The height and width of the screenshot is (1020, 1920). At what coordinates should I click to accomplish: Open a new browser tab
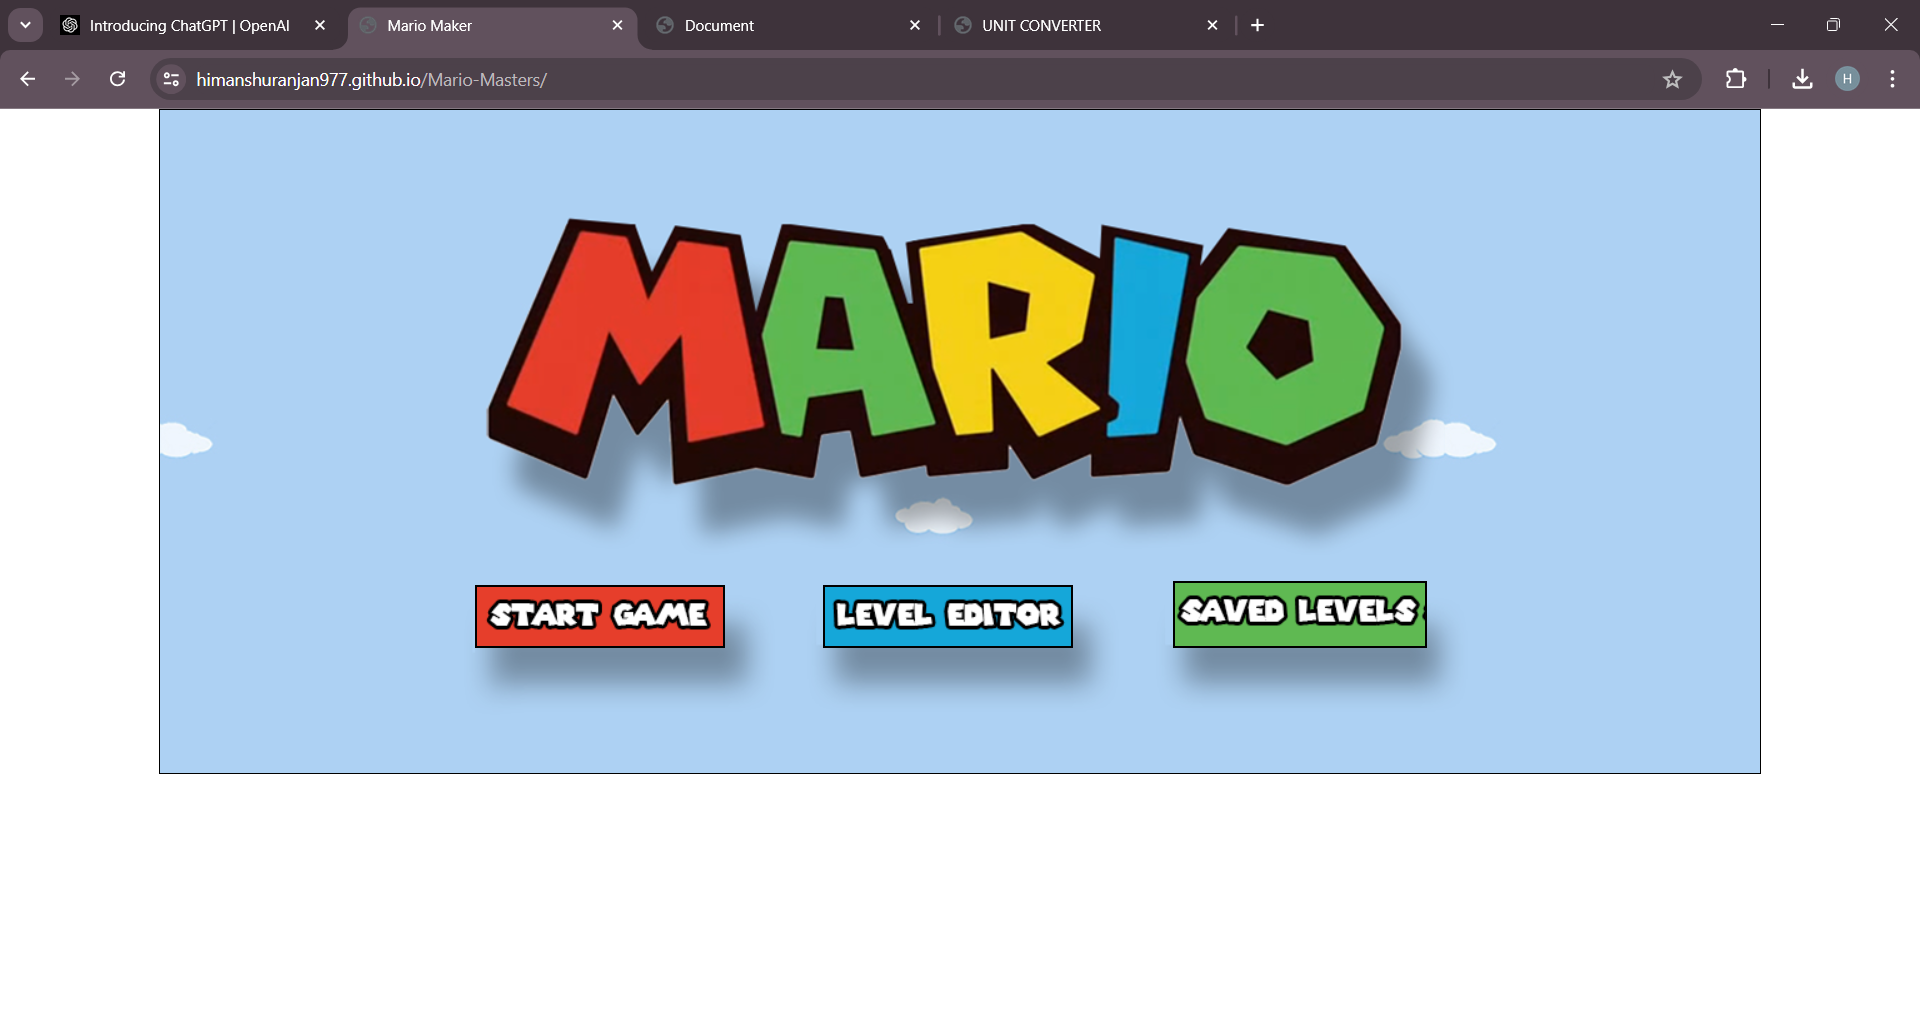click(1258, 25)
